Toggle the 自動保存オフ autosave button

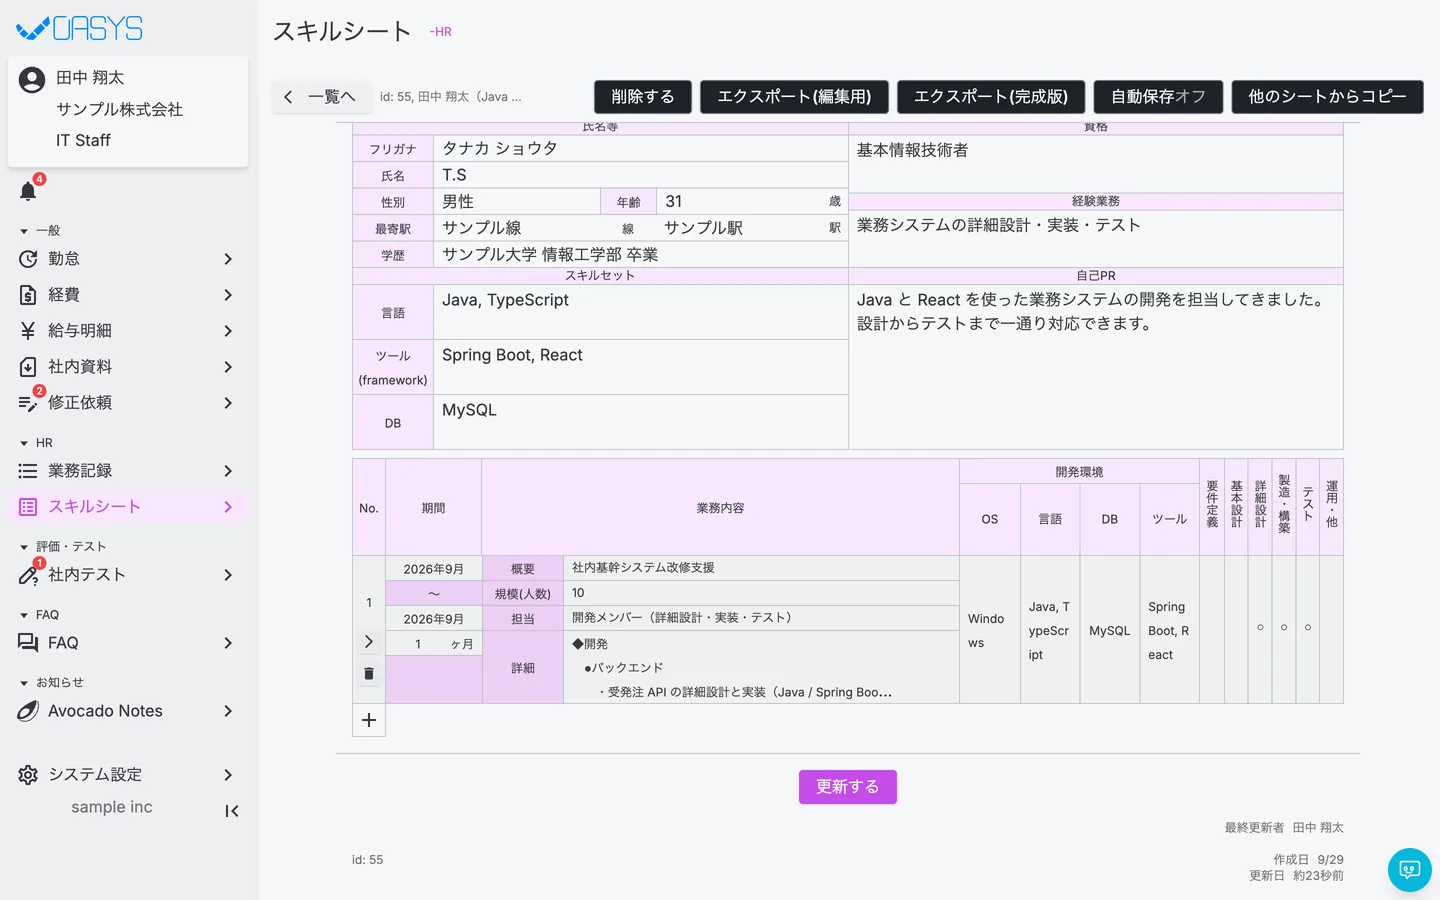(x=1158, y=97)
